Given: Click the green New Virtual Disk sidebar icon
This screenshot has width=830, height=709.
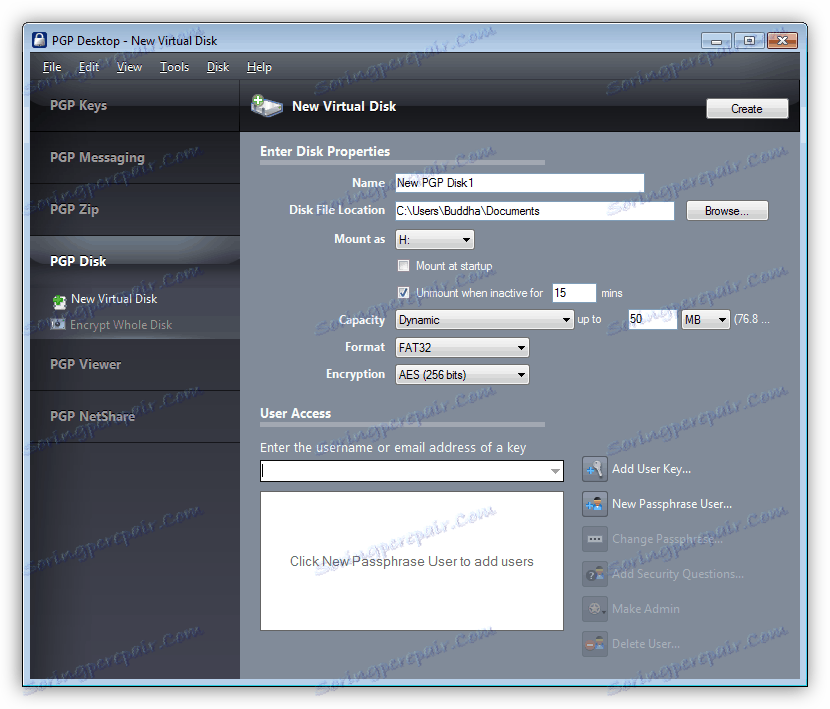Looking at the screenshot, I should point(59,301).
